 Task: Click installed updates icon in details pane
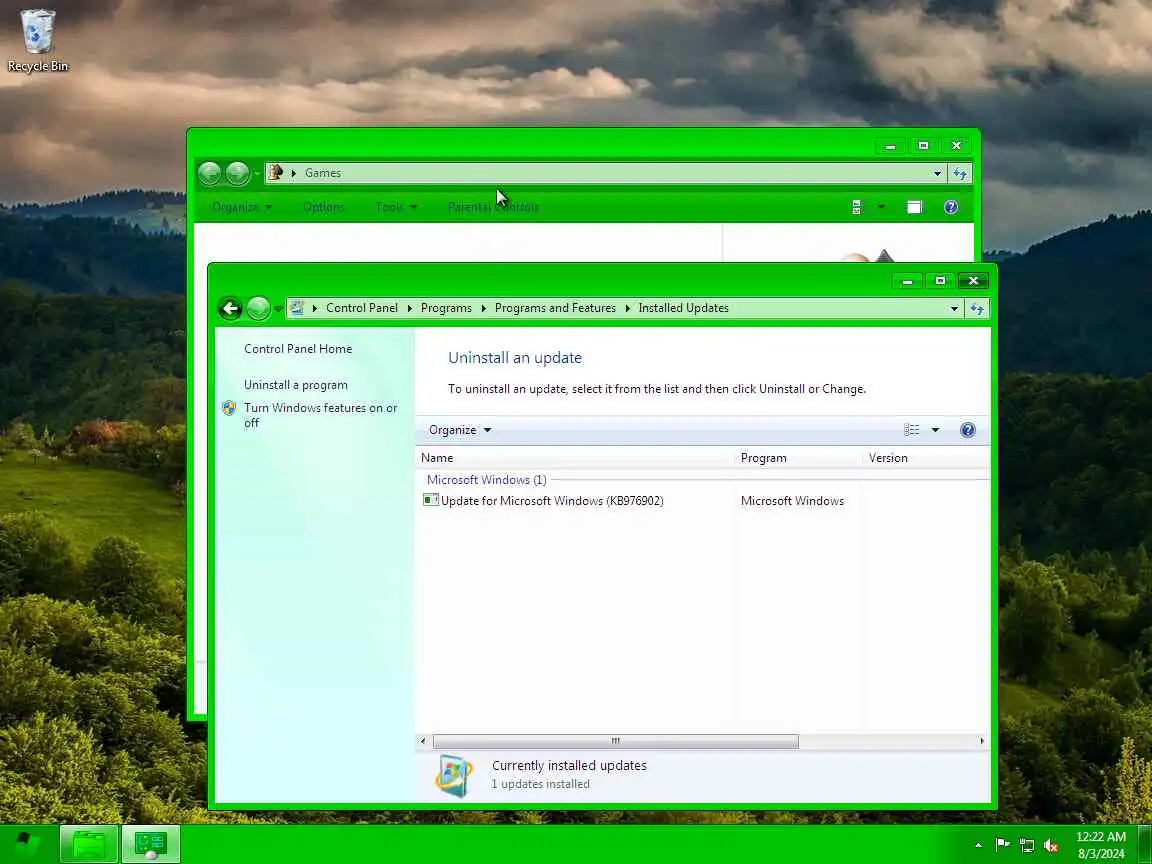point(454,775)
